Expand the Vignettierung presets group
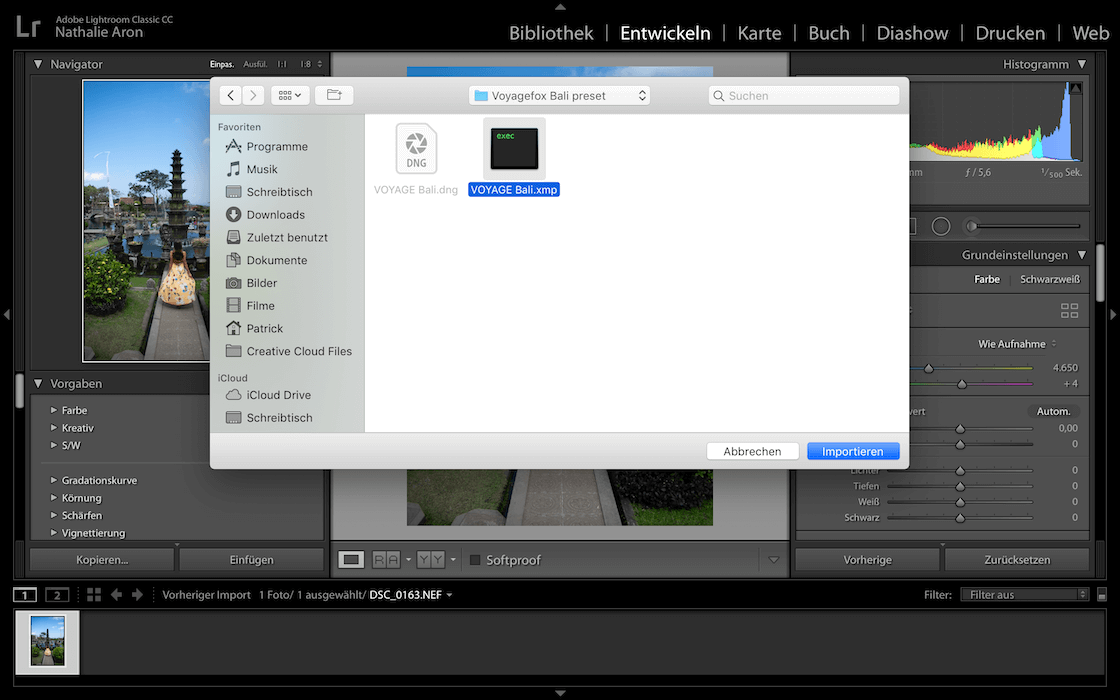This screenshot has height=700, width=1120. click(54, 533)
